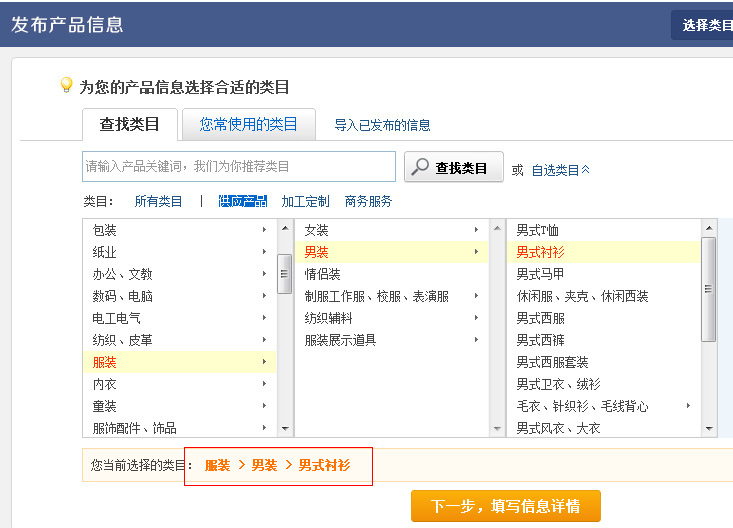
Task: Expand the arrow beside 服装
Action: point(264,362)
